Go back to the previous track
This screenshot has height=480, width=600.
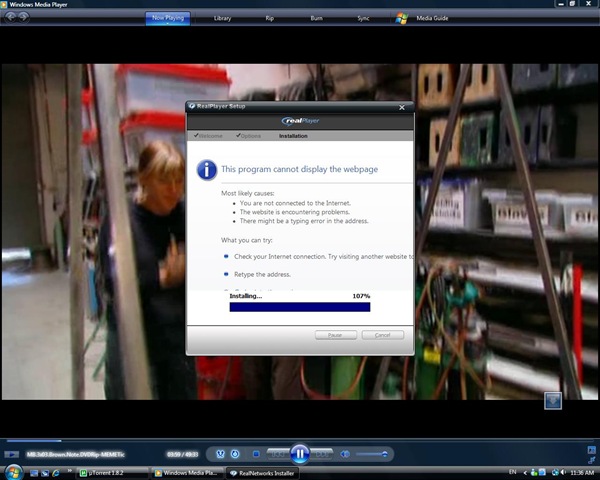coord(278,454)
